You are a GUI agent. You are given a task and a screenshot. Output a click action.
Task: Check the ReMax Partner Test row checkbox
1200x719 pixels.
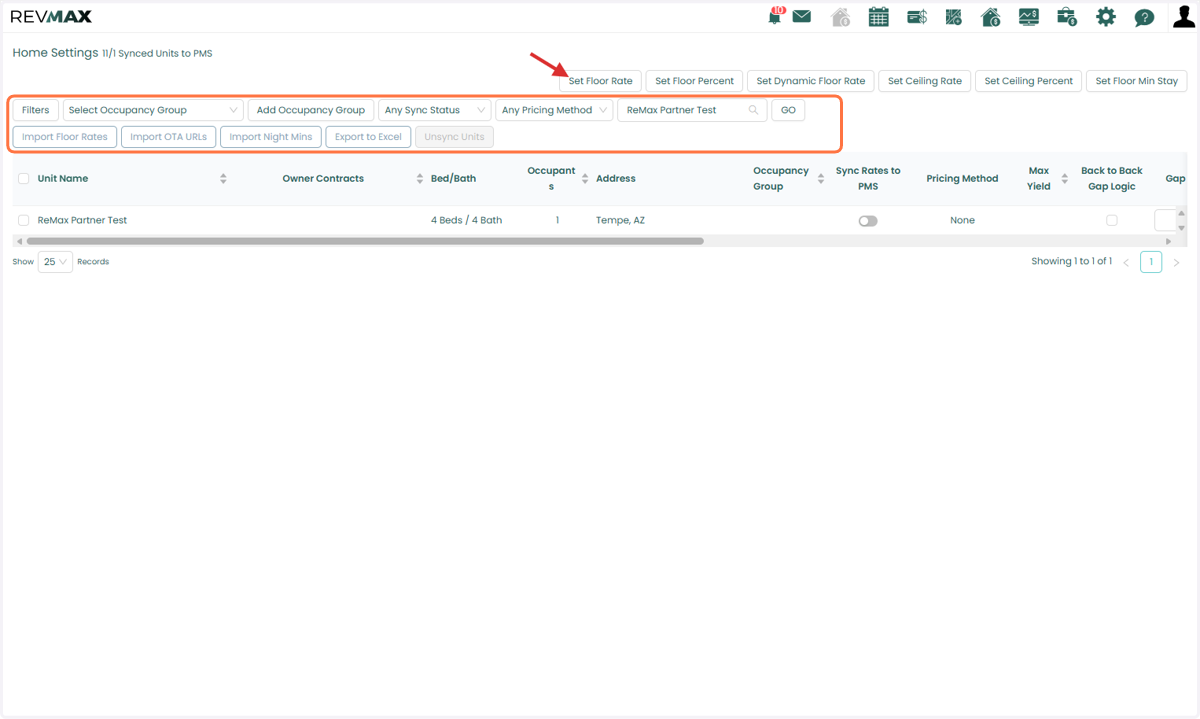pyautogui.click(x=23, y=220)
